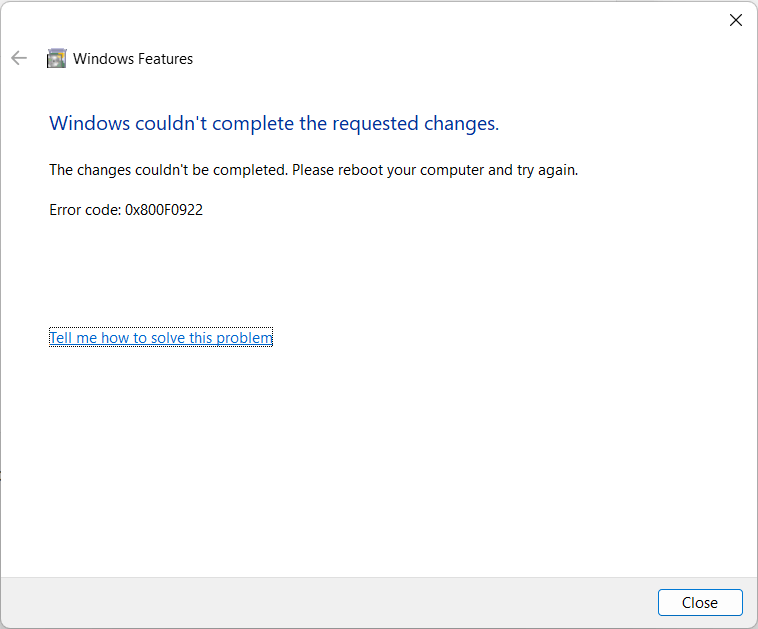The width and height of the screenshot is (758, 629).
Task: Click the empty space between error code and link
Action: pyautogui.click(x=300, y=272)
